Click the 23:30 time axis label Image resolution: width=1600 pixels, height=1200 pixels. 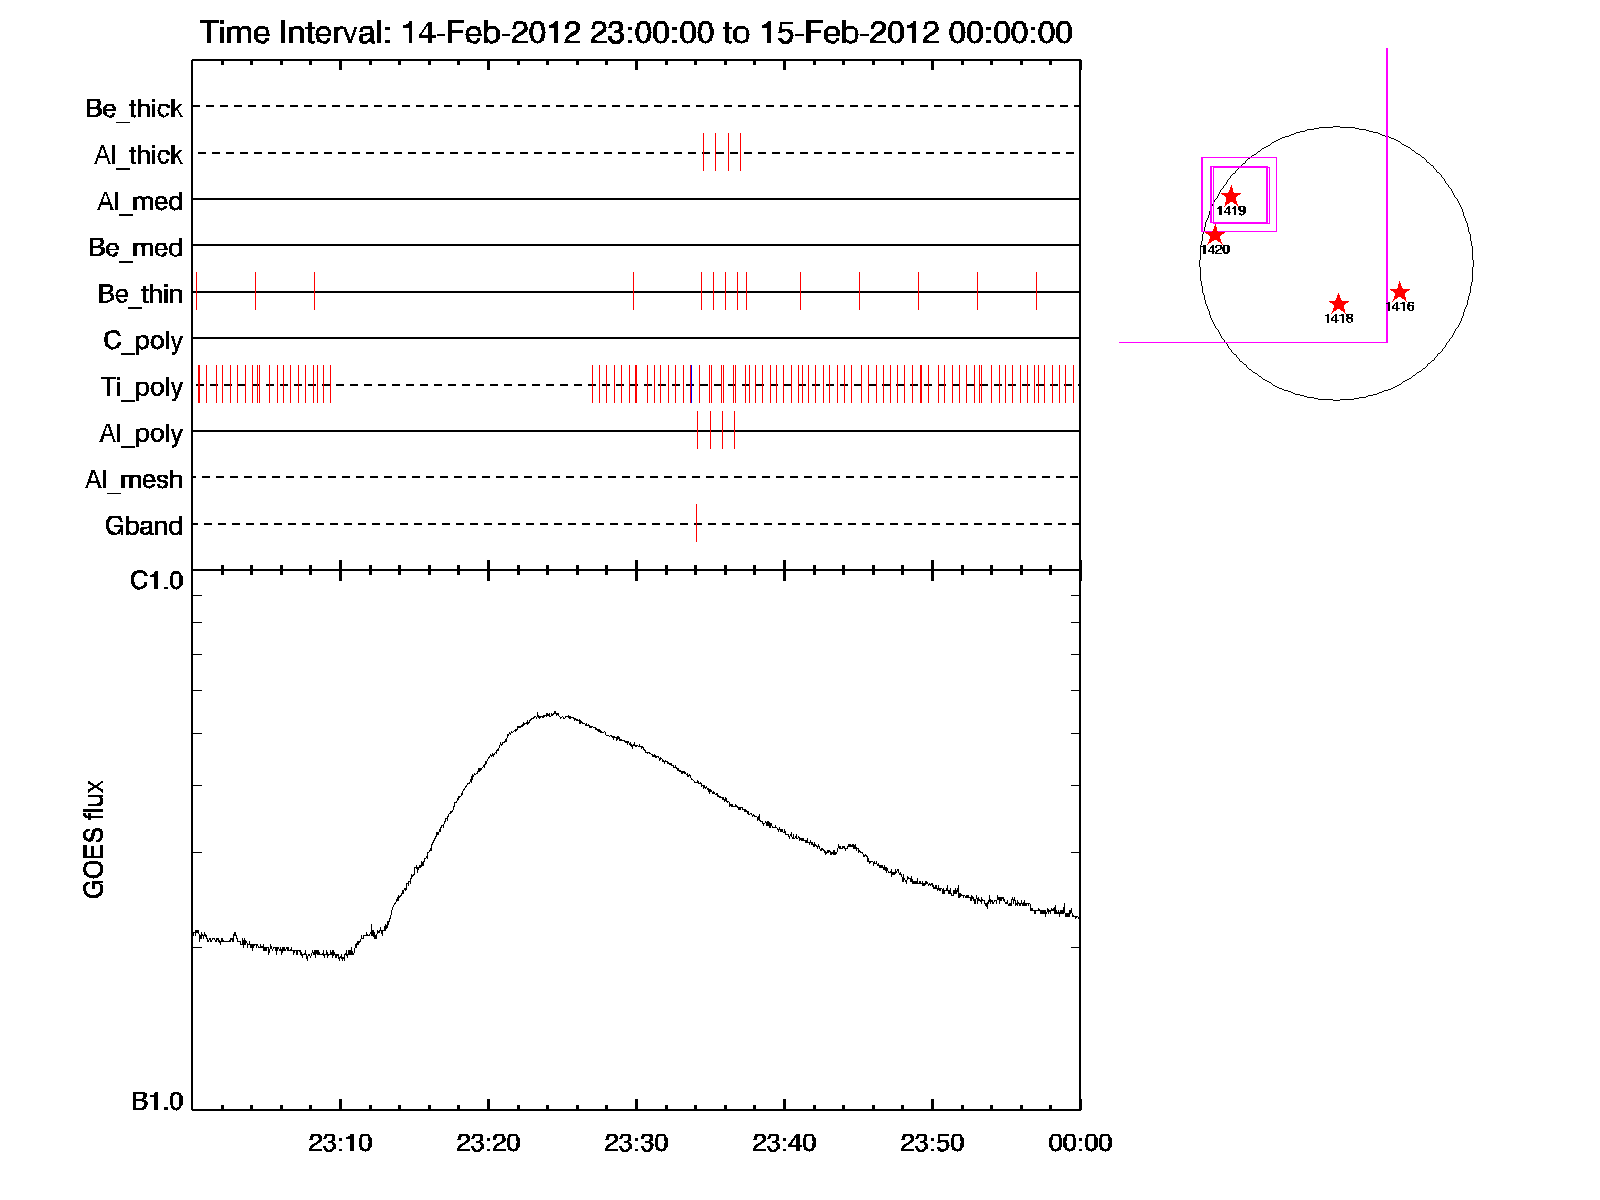pos(636,1143)
